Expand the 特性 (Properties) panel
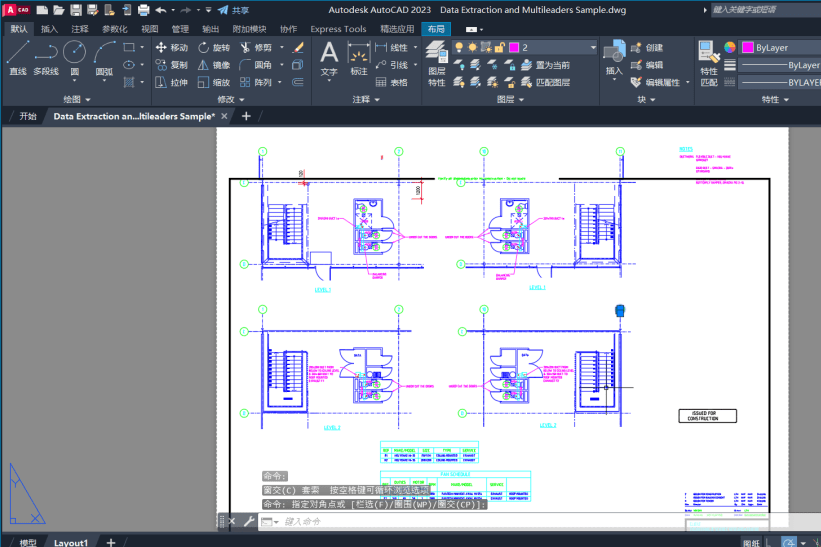821x547 pixels. 775,99
